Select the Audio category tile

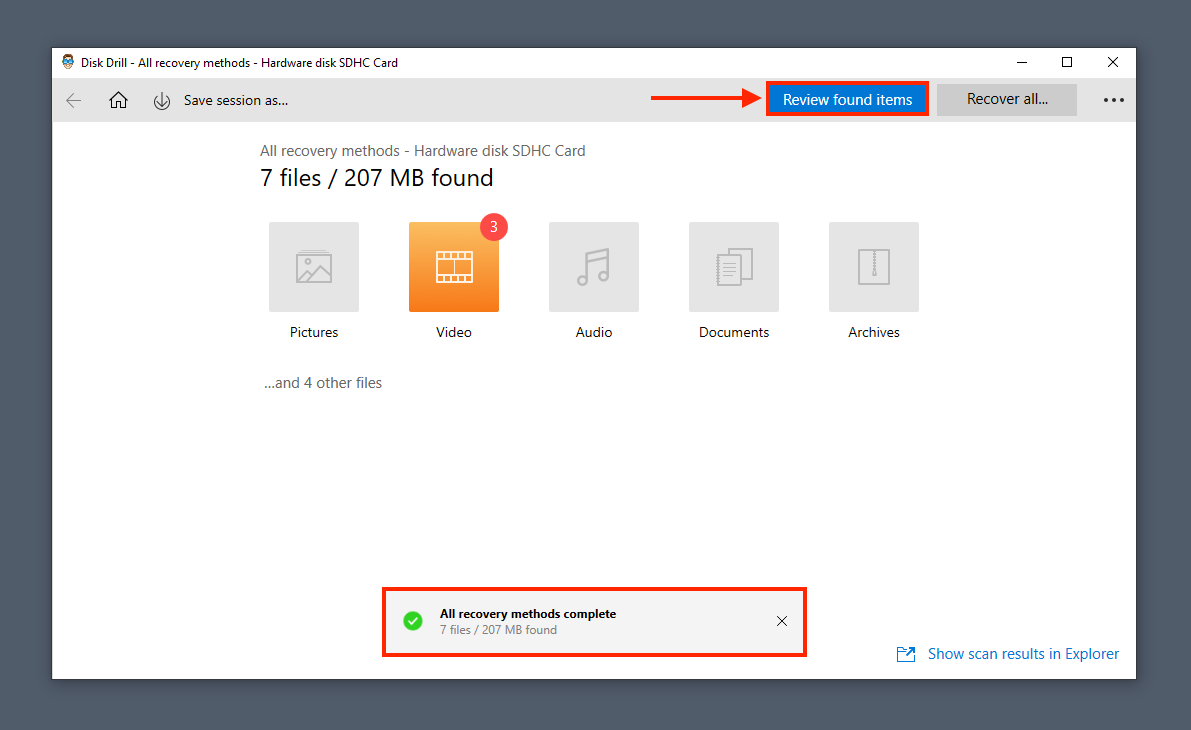[x=593, y=267]
